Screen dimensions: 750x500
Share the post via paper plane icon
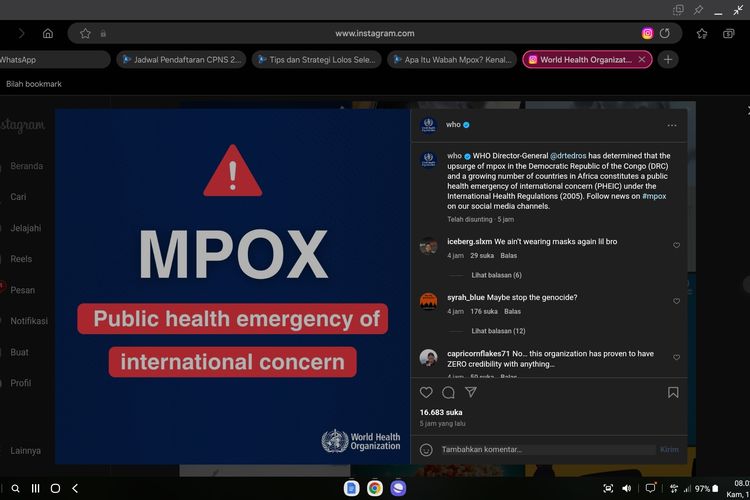(x=470, y=393)
